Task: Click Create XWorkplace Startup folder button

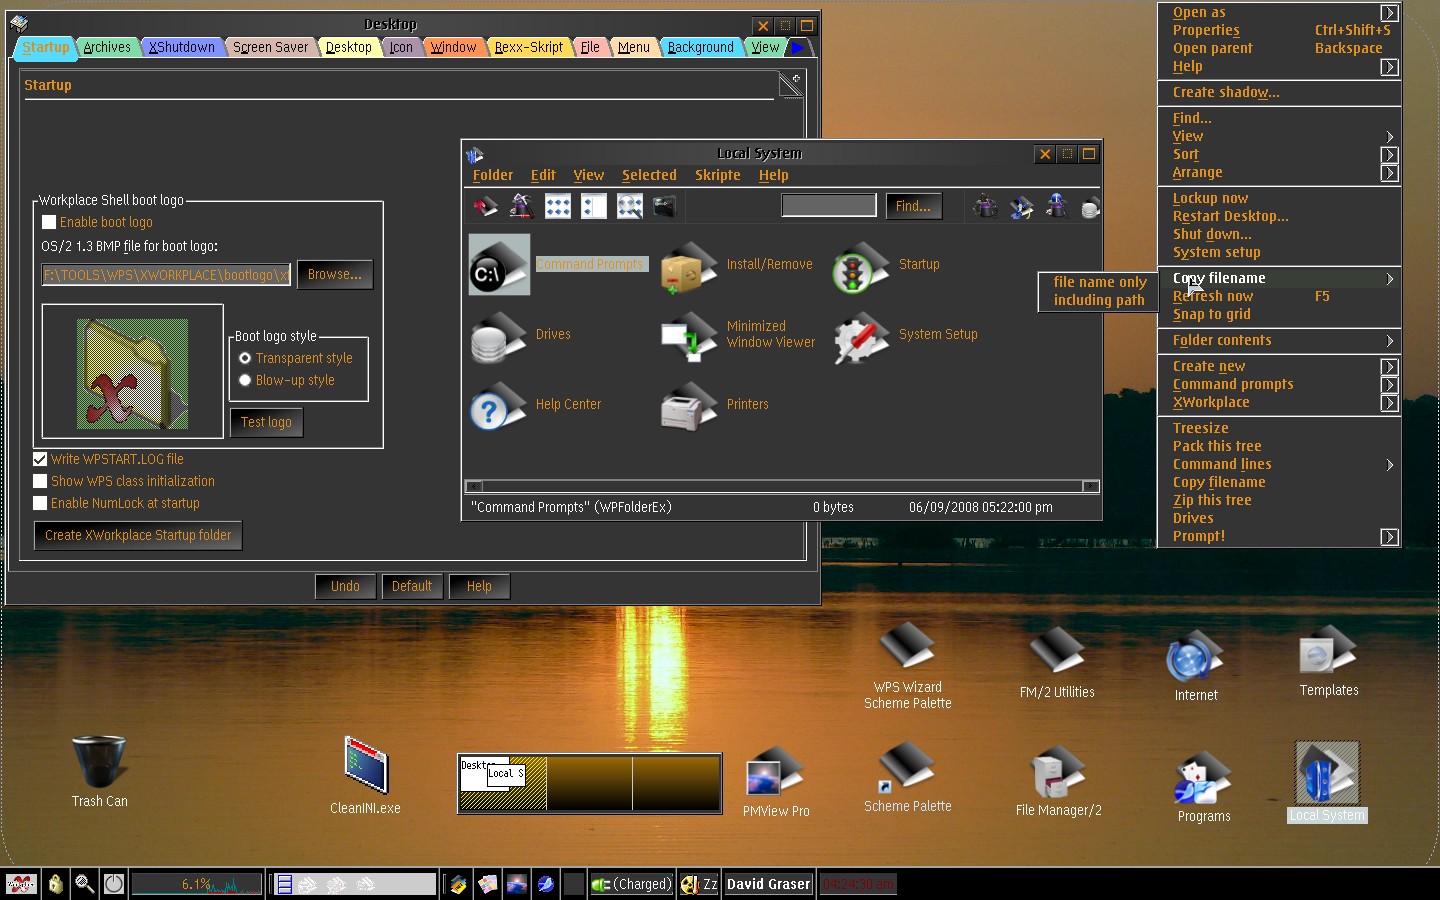Action: click(138, 535)
